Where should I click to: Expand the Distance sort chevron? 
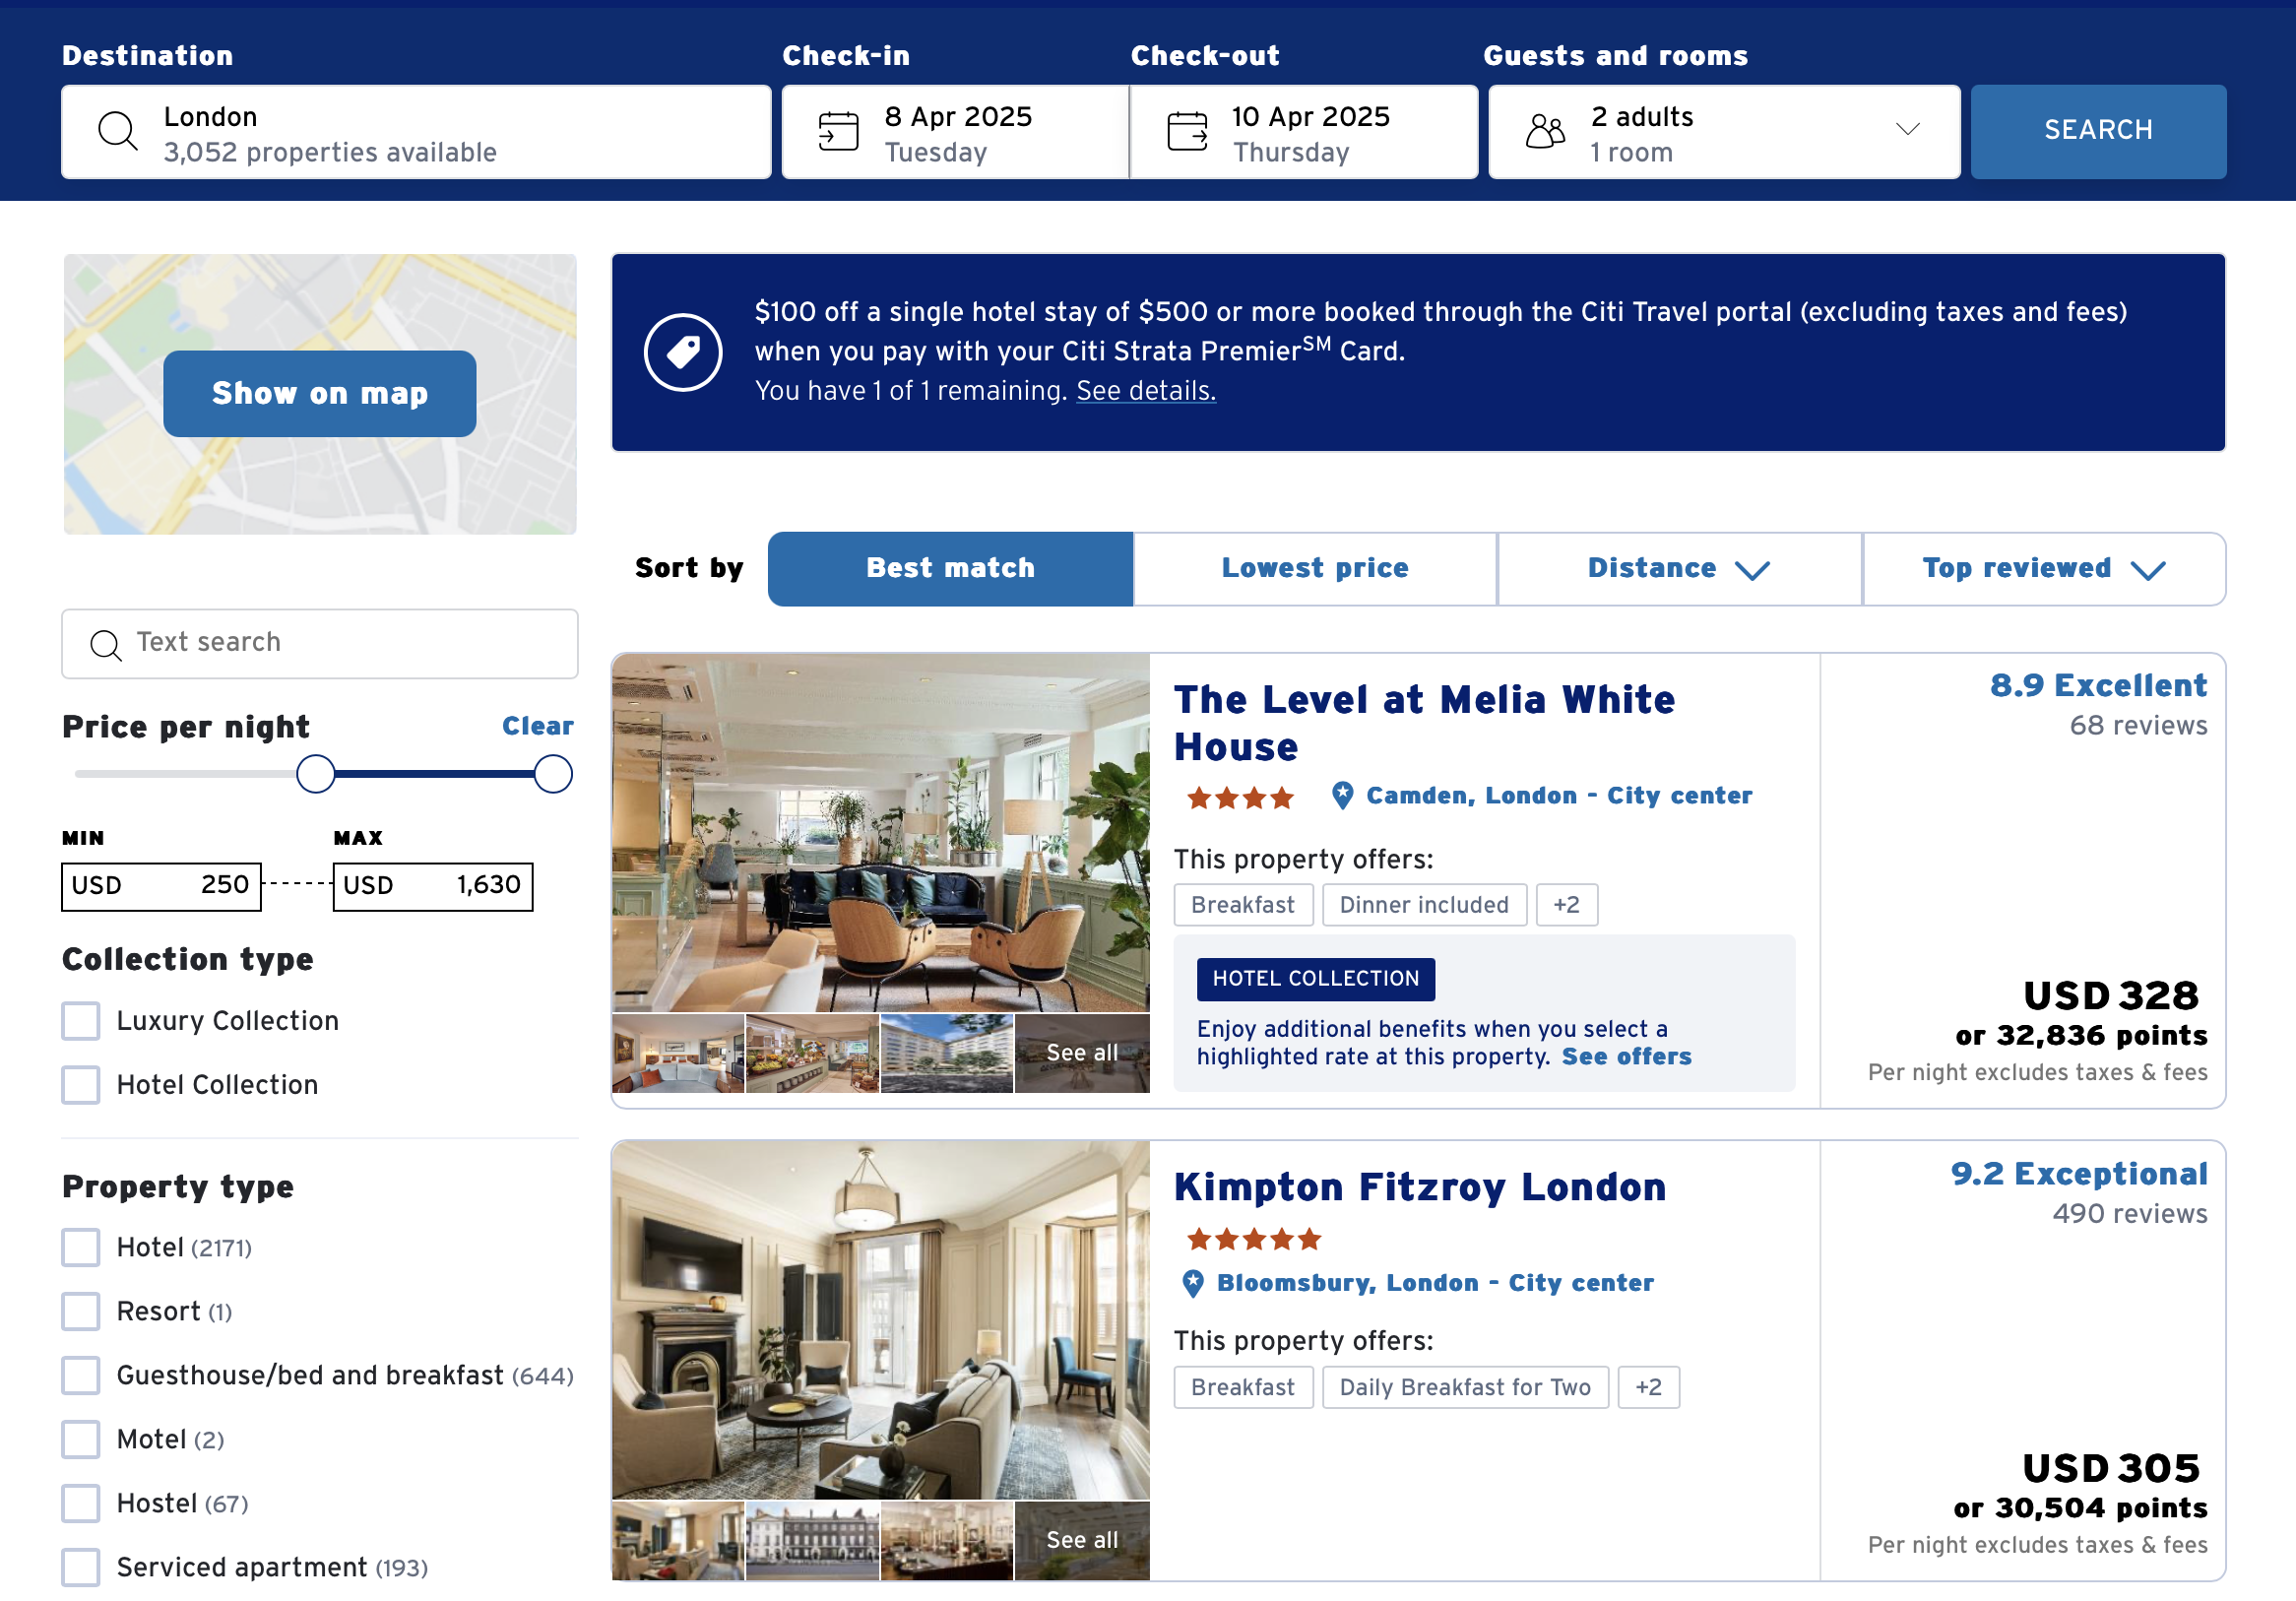[x=1752, y=570]
